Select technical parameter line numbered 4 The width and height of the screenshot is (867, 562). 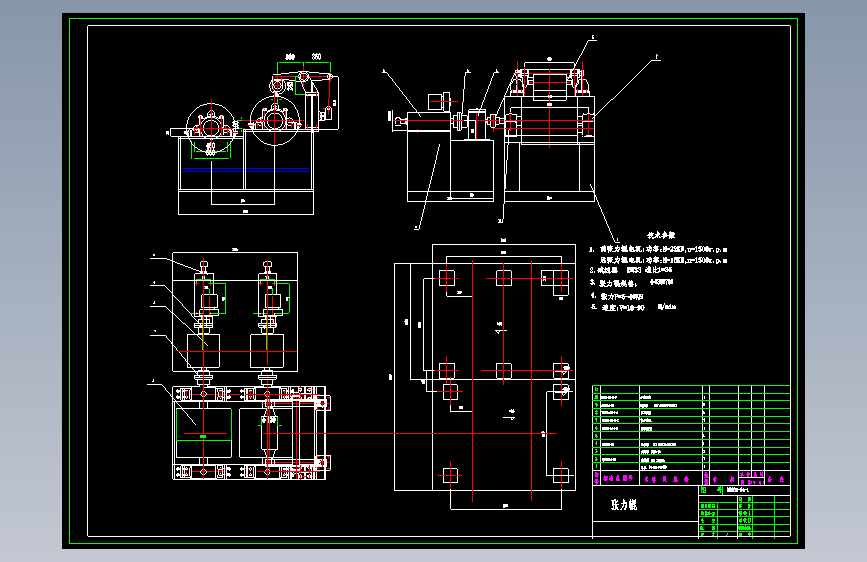click(x=617, y=296)
